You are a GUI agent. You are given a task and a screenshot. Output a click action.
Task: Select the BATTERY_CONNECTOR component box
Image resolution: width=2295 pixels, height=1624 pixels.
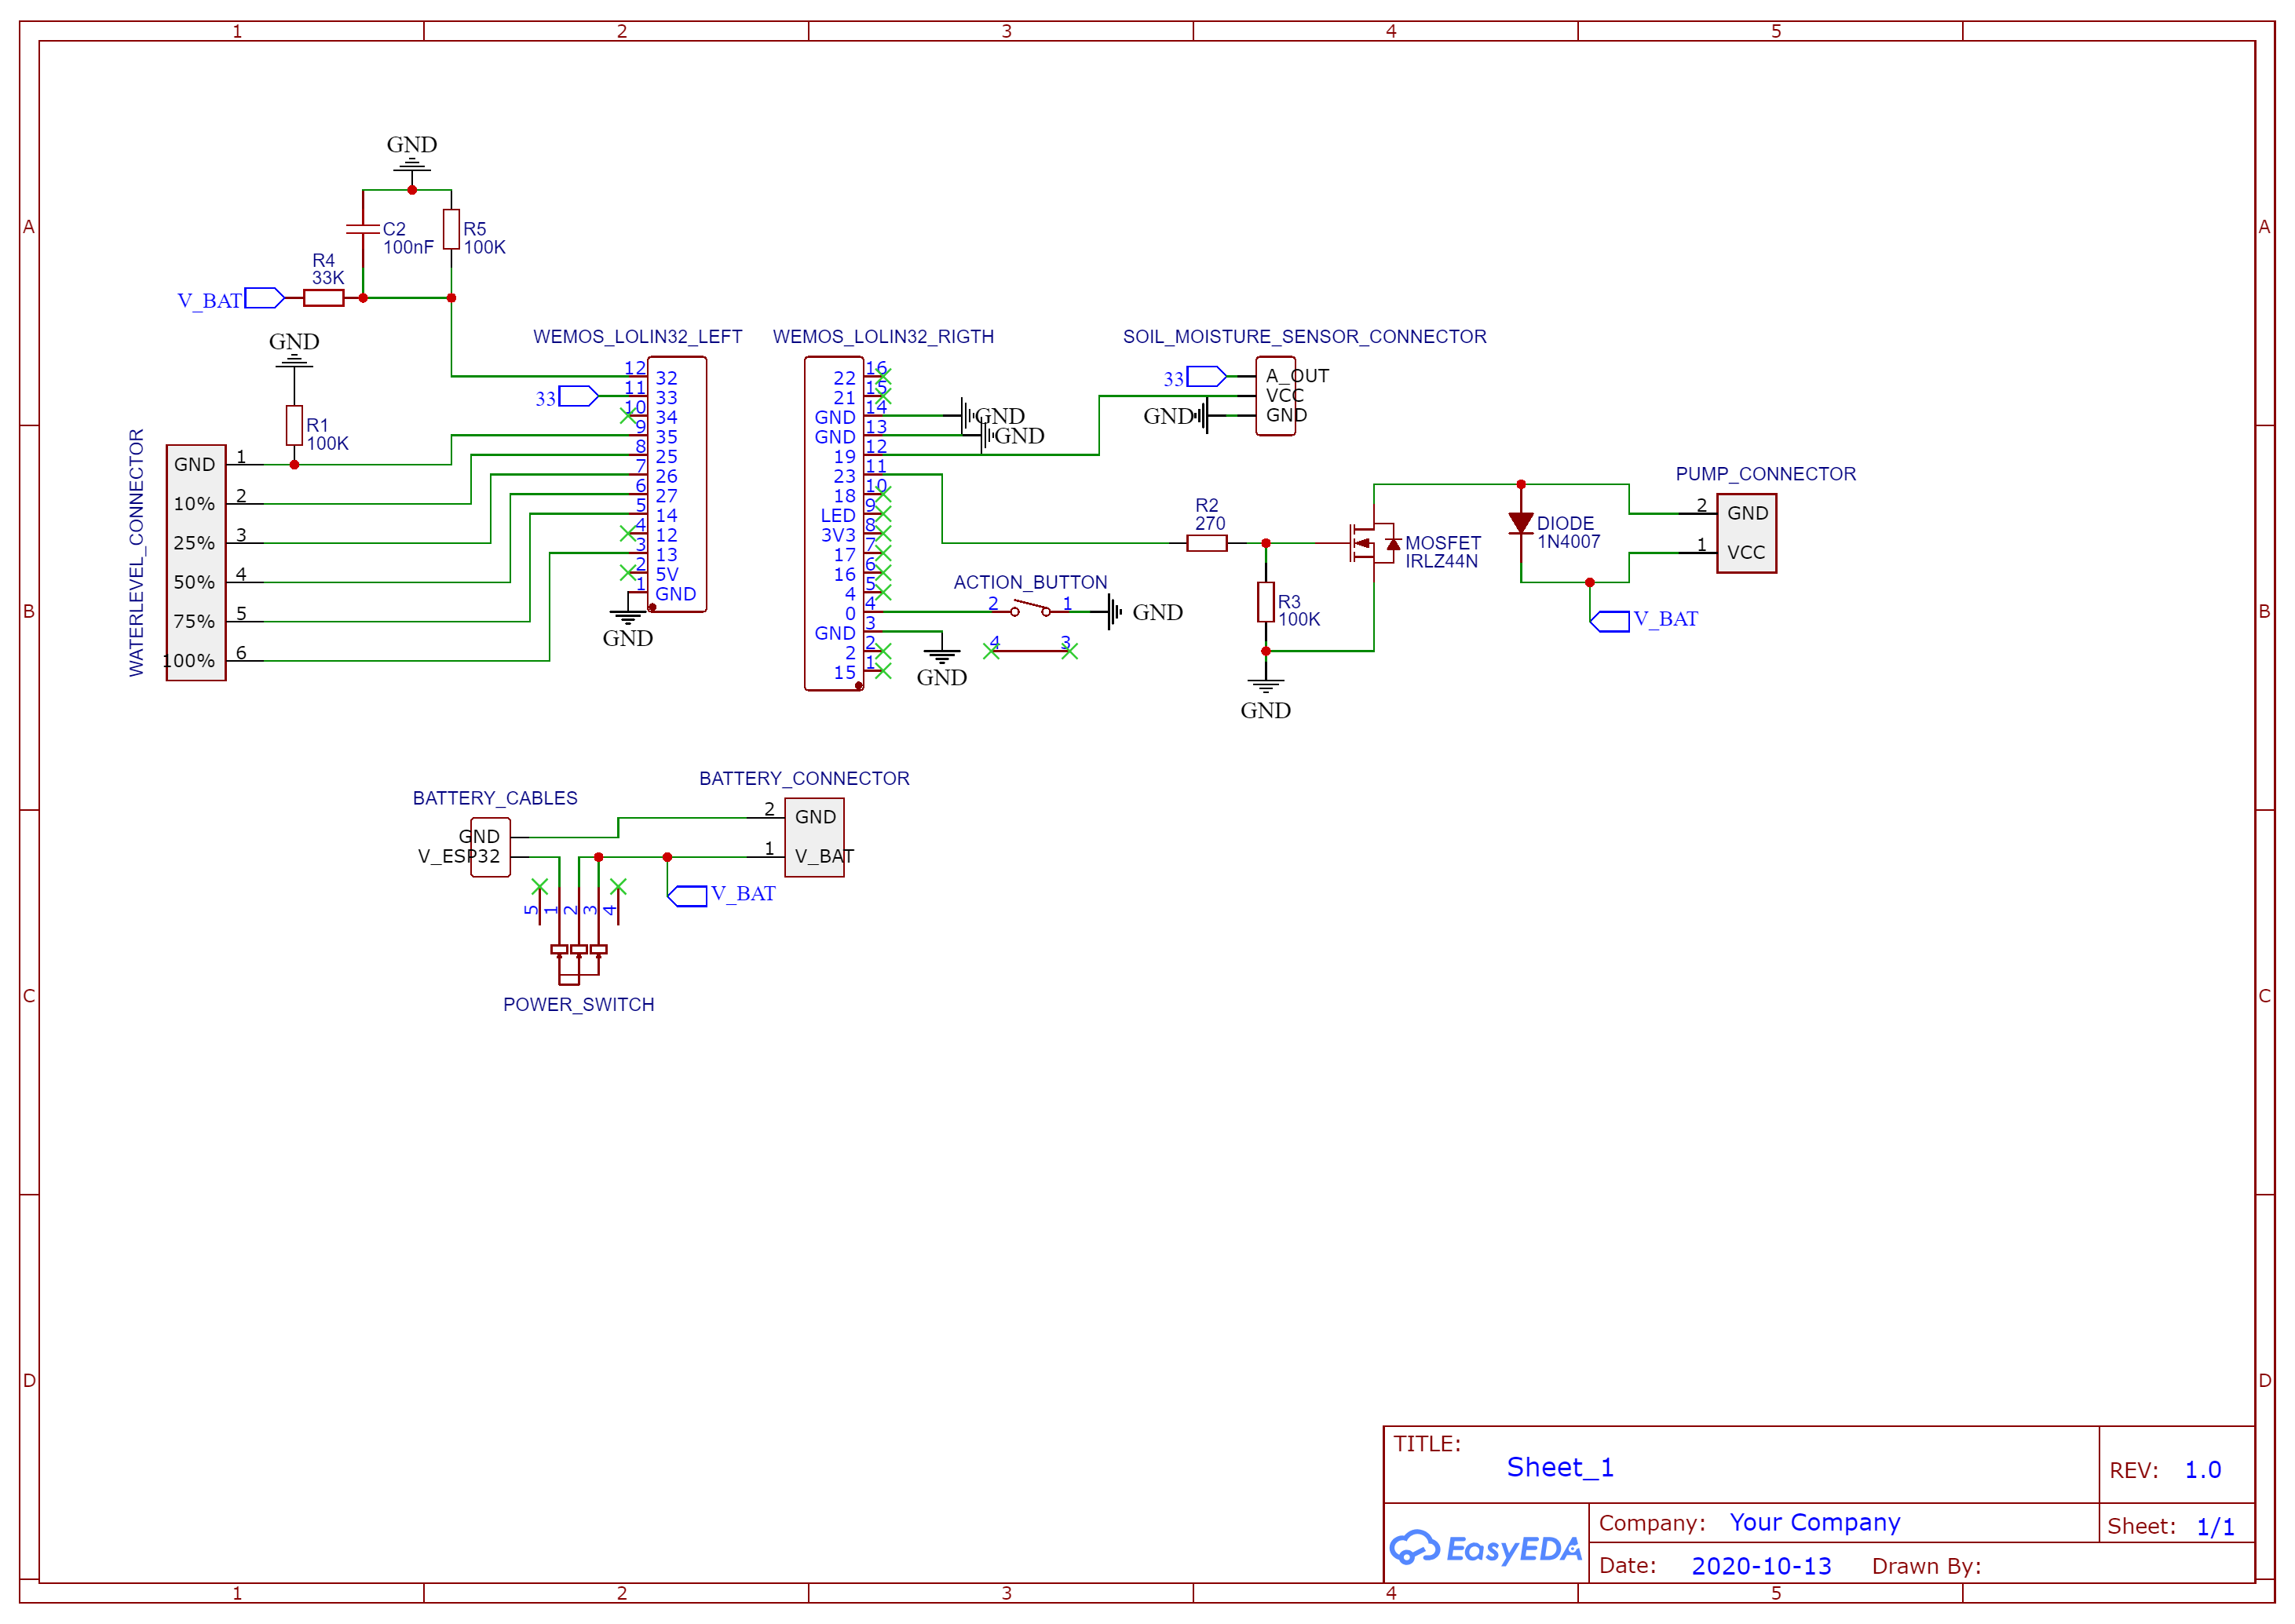[x=815, y=837]
